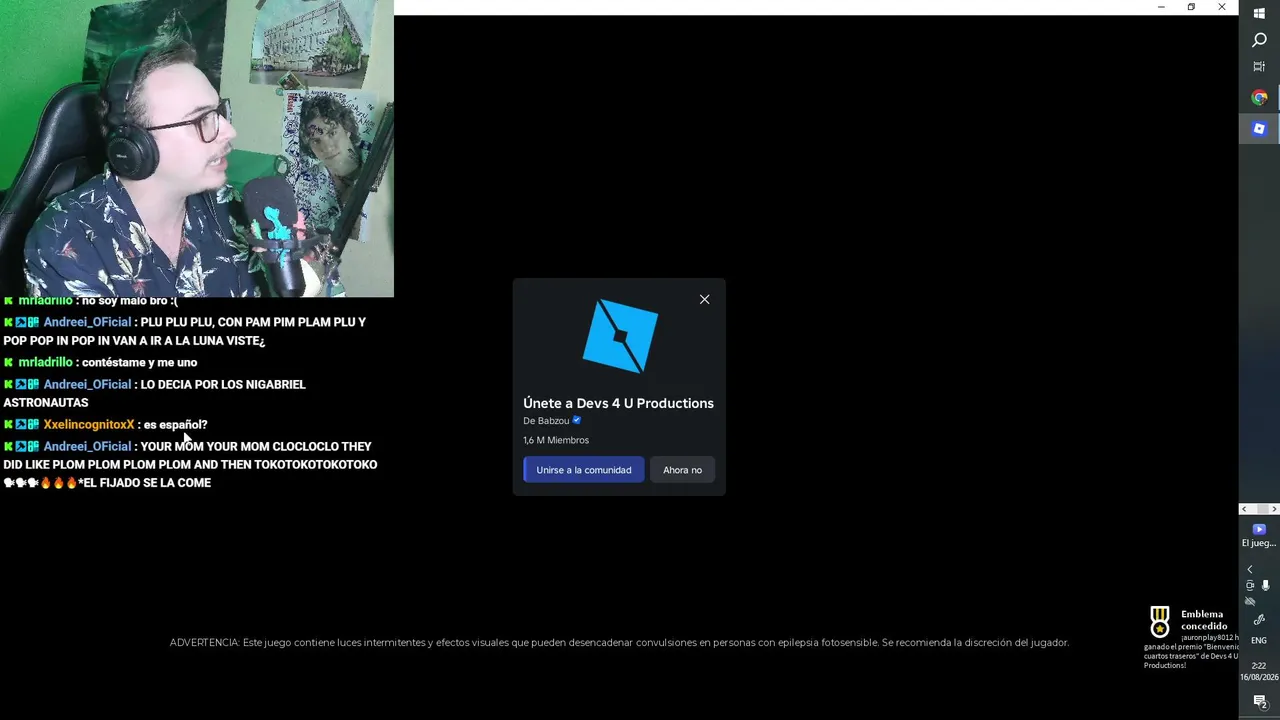Click the Emblema concedido medal icon
Viewport: 1280px width, 720px height.
[1160, 621]
